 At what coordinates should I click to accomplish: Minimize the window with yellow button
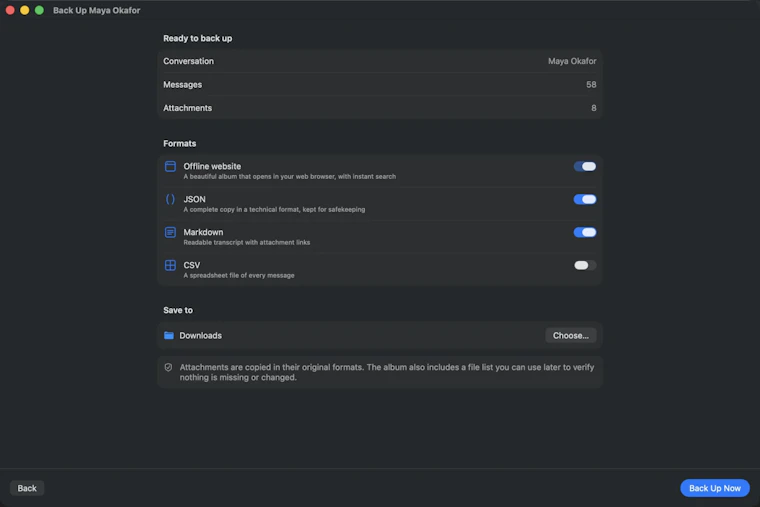click(25, 10)
